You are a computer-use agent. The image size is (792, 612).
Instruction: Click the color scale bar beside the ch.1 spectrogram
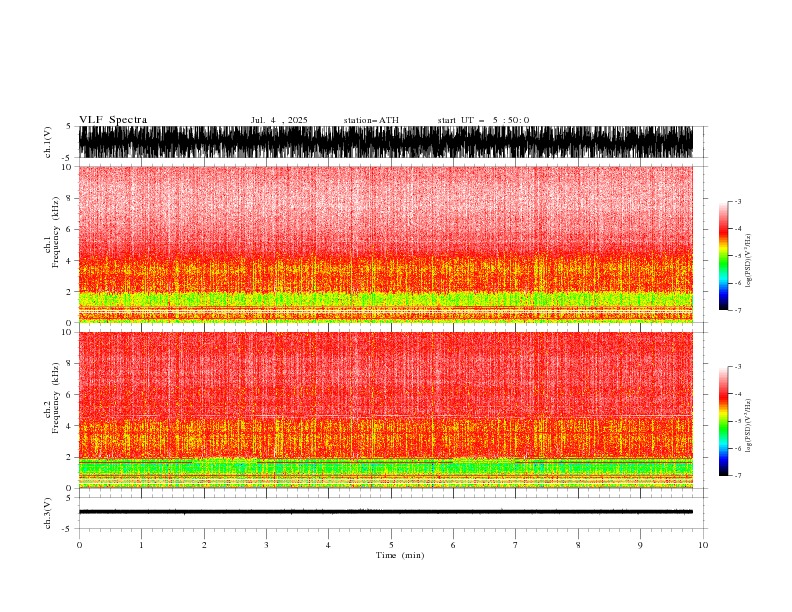coord(723,256)
